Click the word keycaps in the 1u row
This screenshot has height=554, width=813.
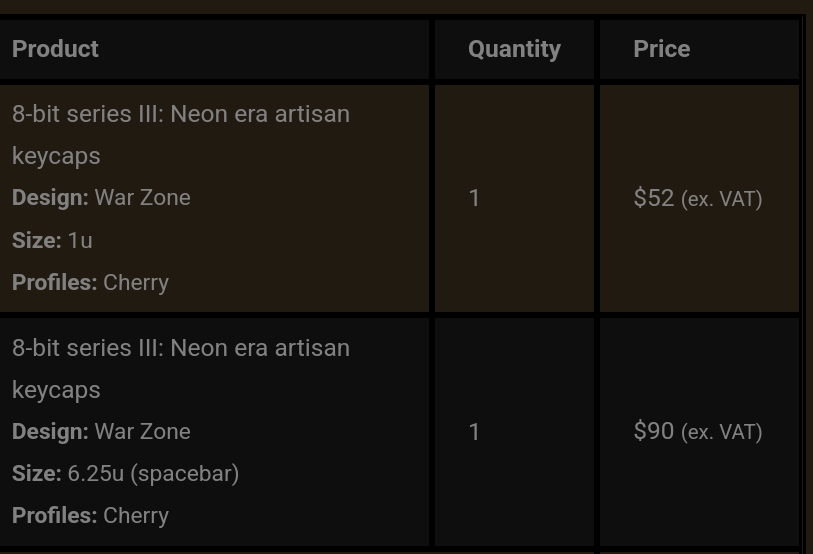[x=56, y=156]
